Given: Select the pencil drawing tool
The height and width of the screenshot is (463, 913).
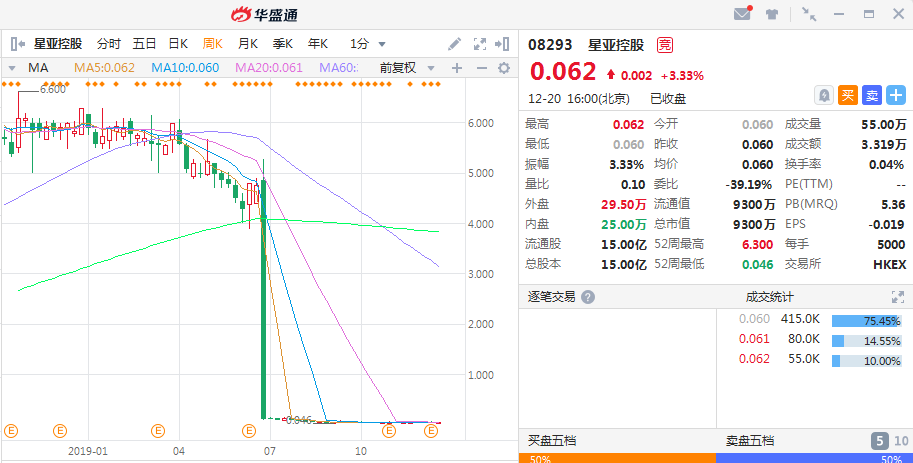Looking at the screenshot, I should (x=455, y=44).
